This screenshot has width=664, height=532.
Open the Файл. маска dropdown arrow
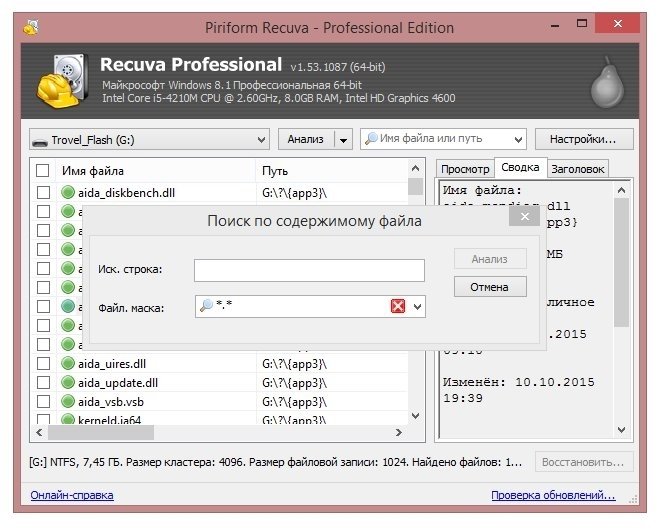point(417,307)
